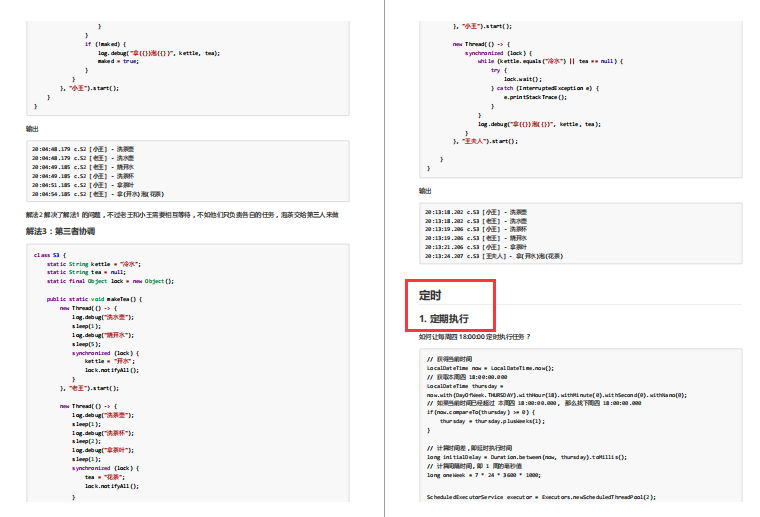
Task: Click the line "static final Object lock = new Object();"
Action: (x=110, y=281)
